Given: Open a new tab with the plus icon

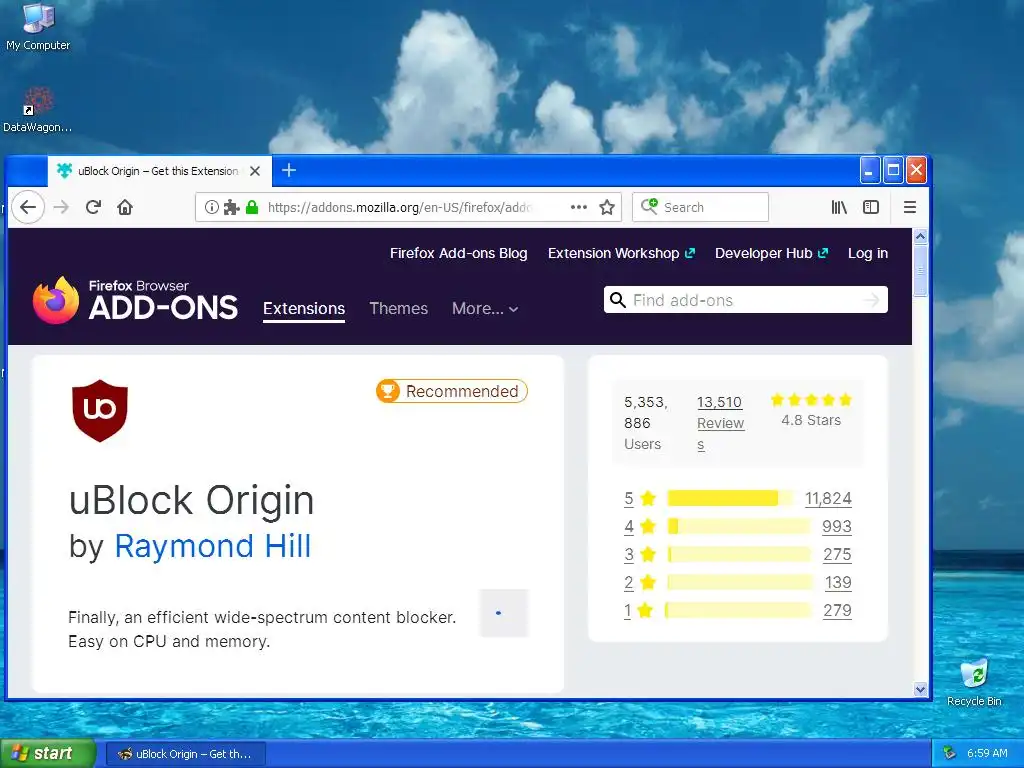Looking at the screenshot, I should [x=289, y=170].
